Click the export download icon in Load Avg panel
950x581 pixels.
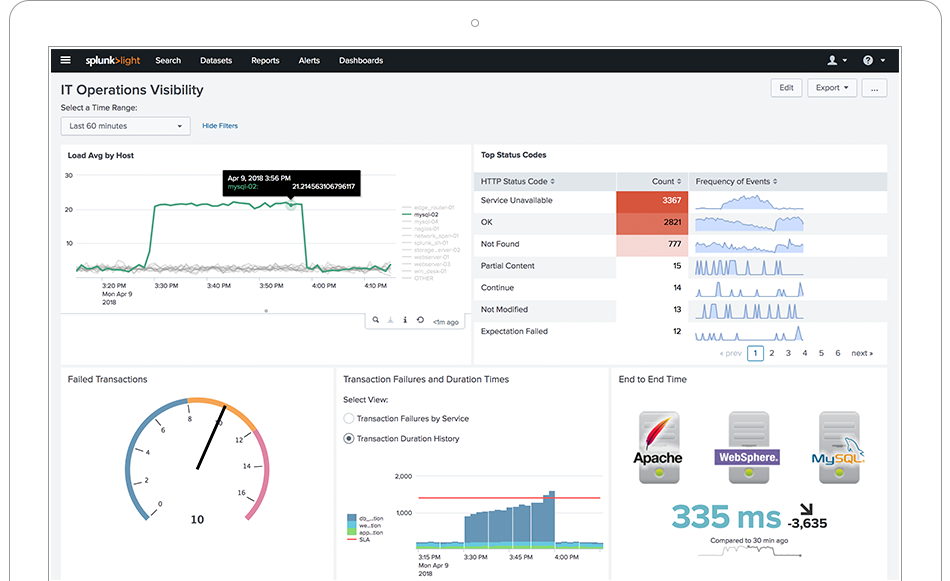pyautogui.click(x=390, y=320)
